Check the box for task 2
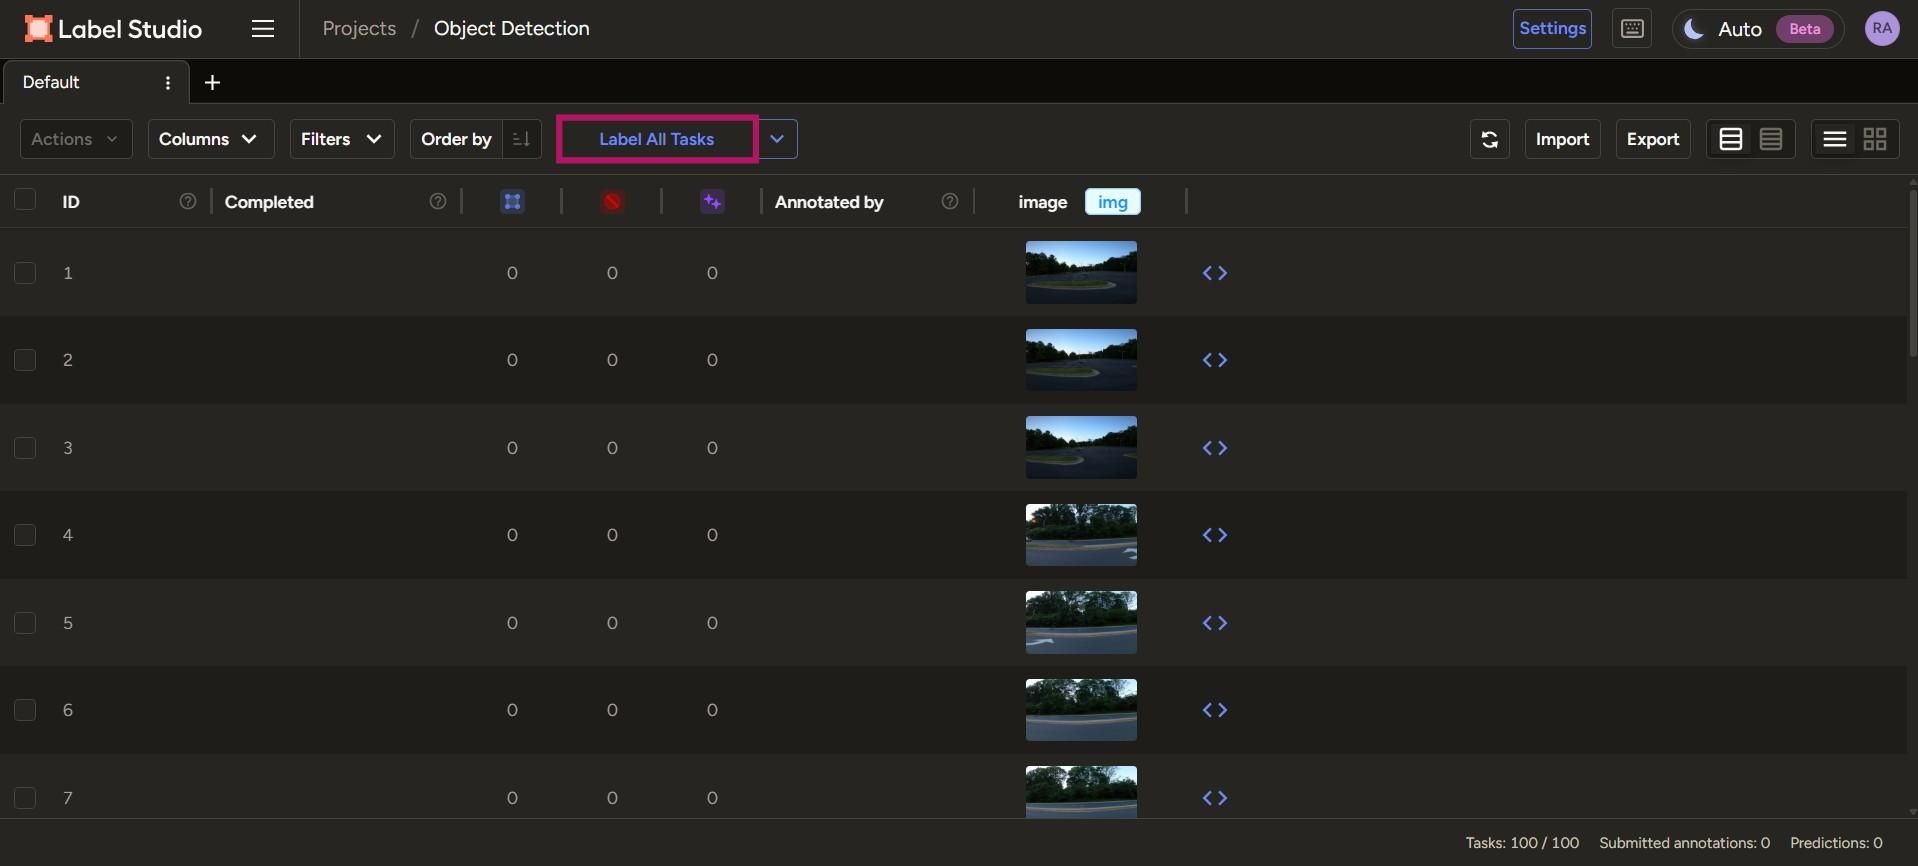This screenshot has height=866, width=1918. [x=25, y=360]
